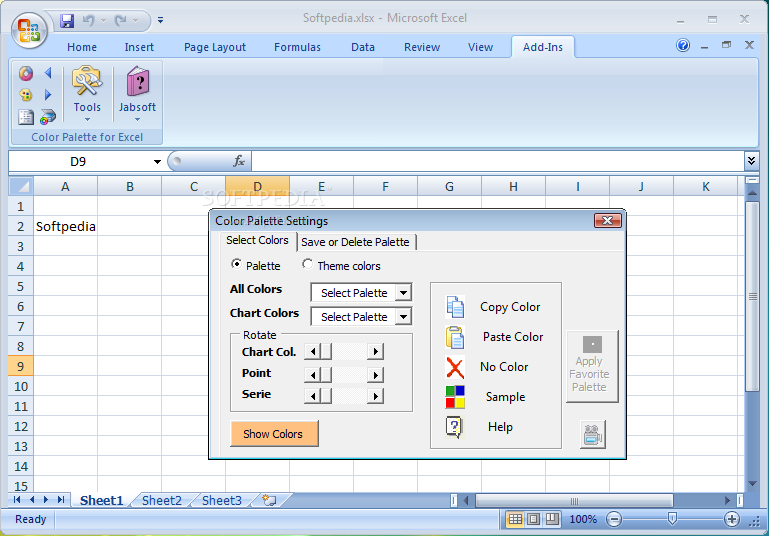Select cell A2 containing Softpedia

66,226
